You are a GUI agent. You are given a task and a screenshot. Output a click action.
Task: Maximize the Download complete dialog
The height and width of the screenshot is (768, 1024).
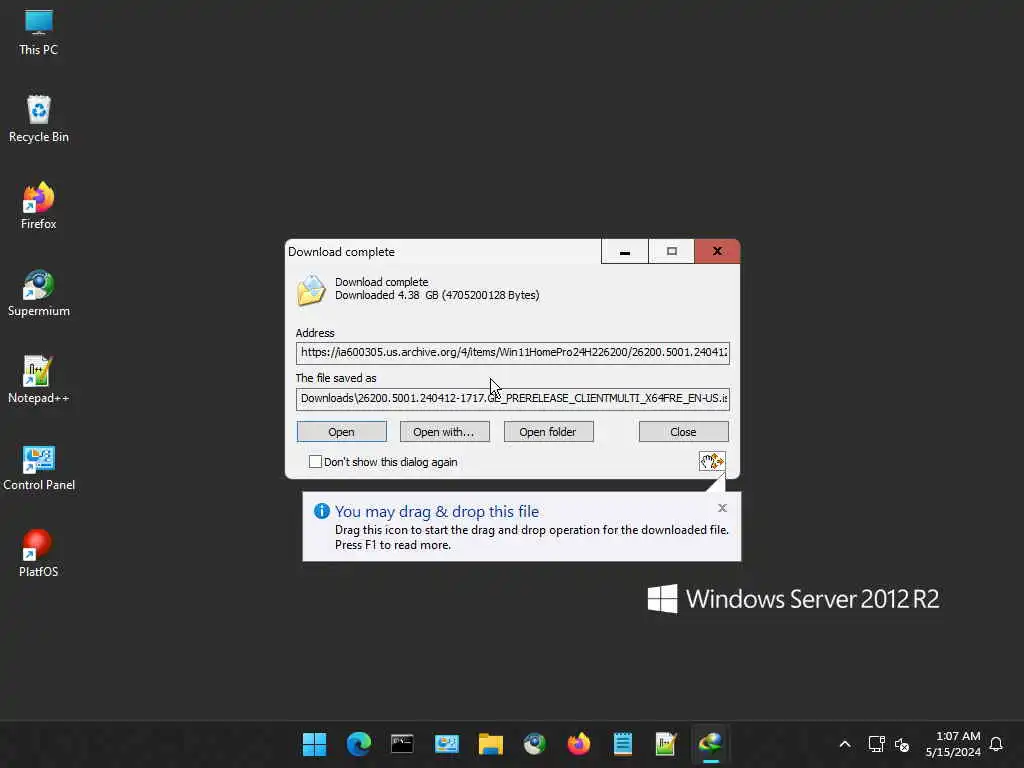pyautogui.click(x=671, y=251)
